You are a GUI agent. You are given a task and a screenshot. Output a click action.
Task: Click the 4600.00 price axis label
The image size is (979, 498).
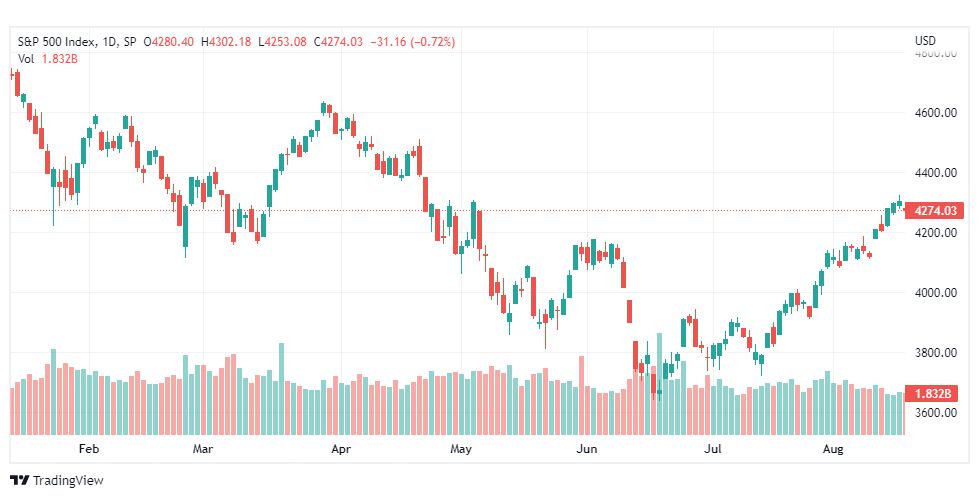[x=935, y=113]
